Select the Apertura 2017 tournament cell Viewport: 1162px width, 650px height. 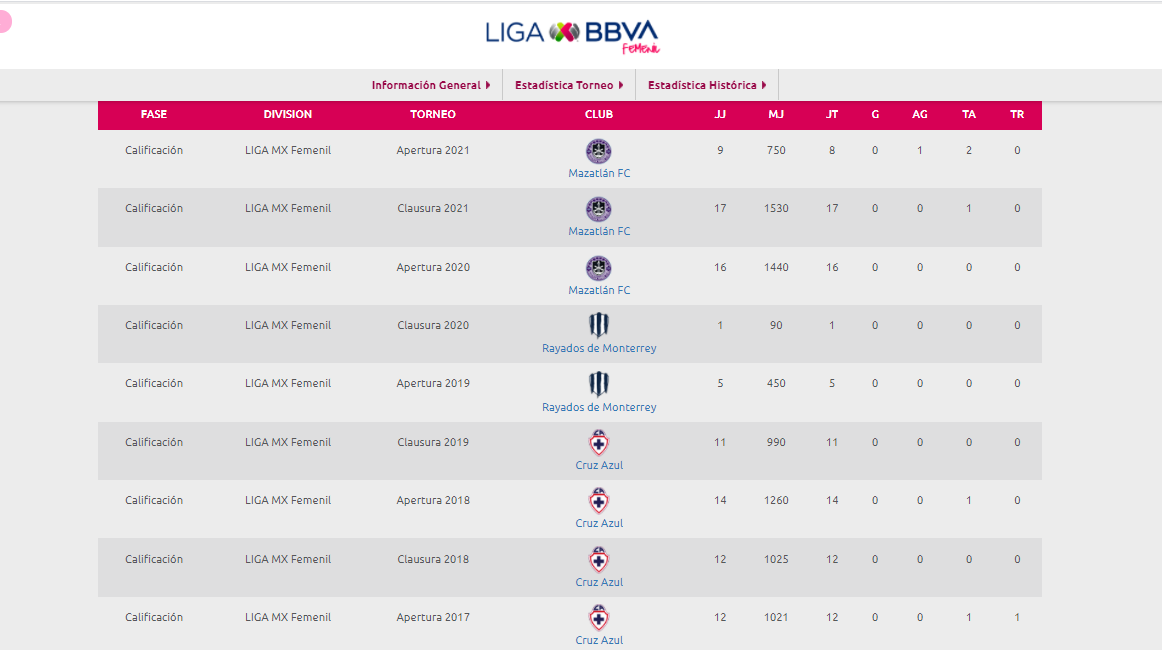(433, 617)
